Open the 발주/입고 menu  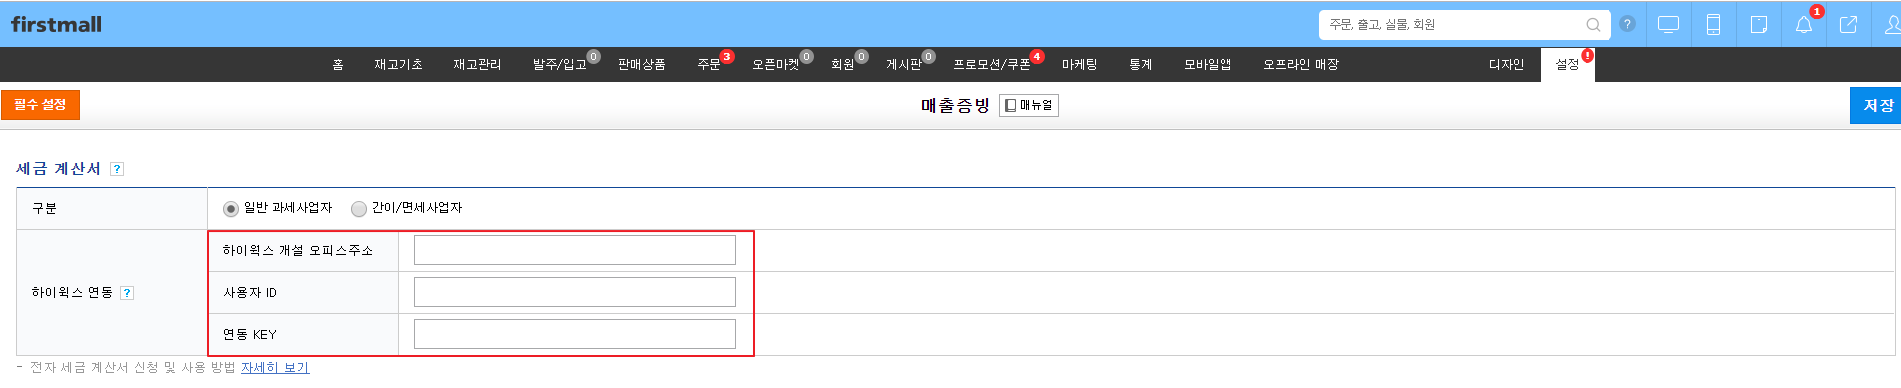[x=560, y=64]
